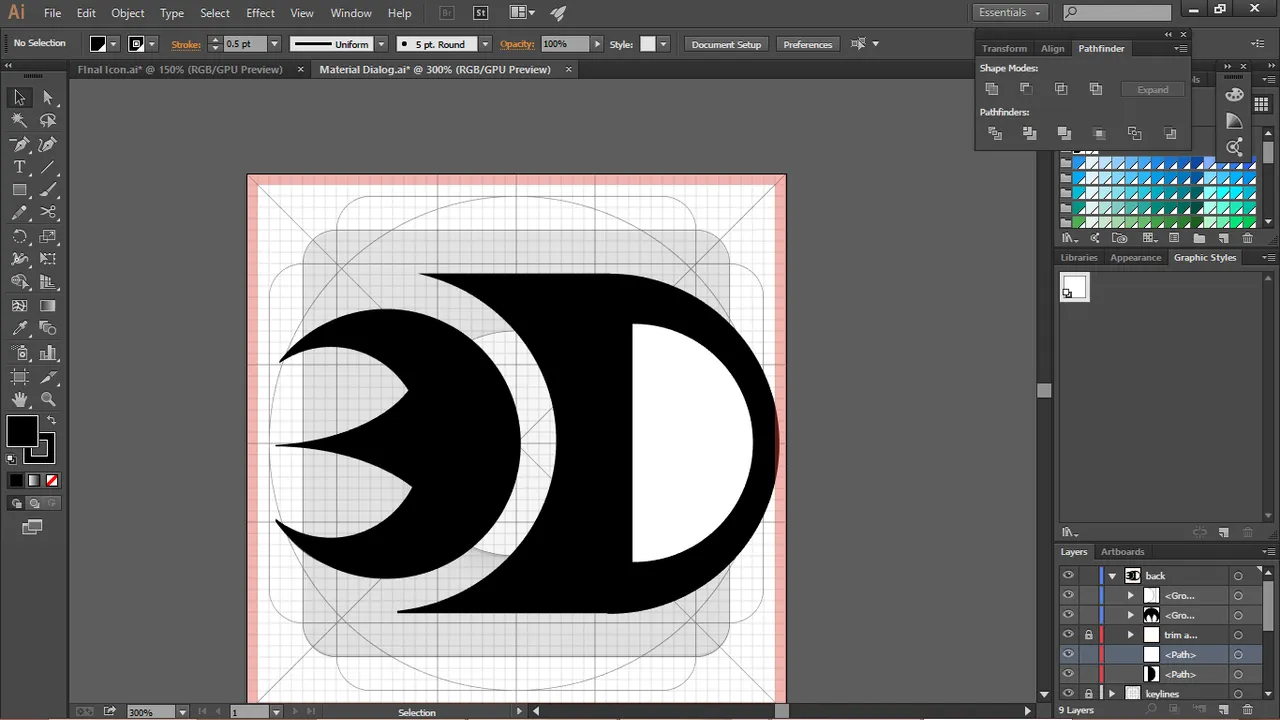Apply Minus Front shape mode
1280x720 pixels.
(1026, 89)
